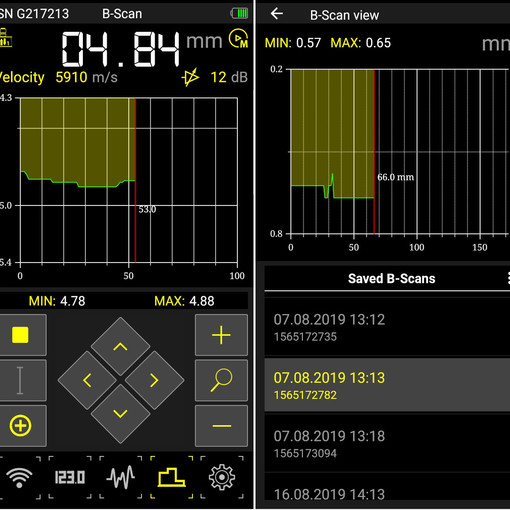The image size is (510, 510).
Task: Open saved scan 16.08.2019 14:13
Action: tap(387, 487)
